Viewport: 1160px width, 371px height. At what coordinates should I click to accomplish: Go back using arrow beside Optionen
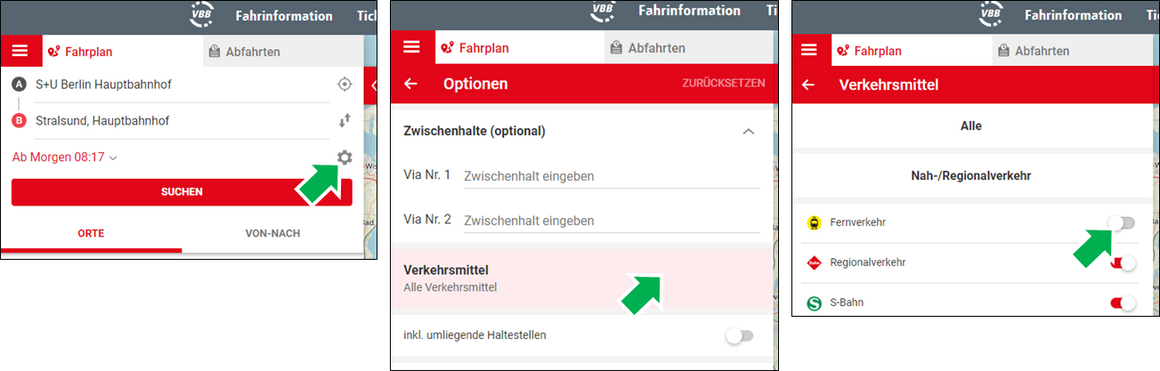tap(411, 84)
